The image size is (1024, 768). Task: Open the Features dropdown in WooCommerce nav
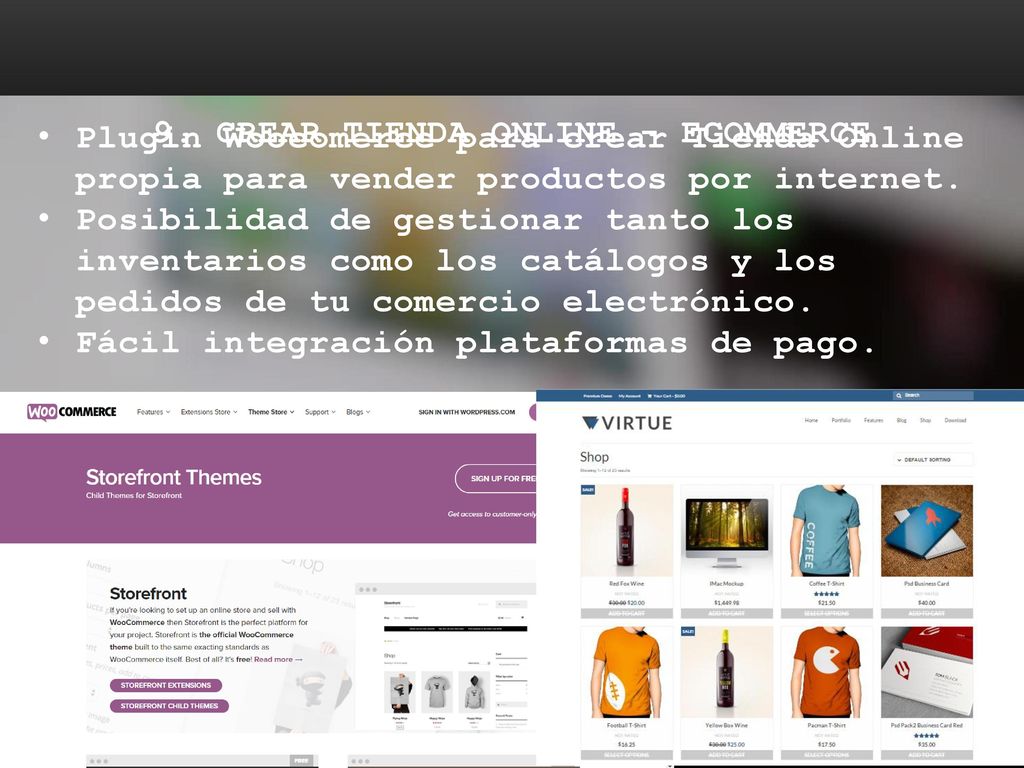153,412
